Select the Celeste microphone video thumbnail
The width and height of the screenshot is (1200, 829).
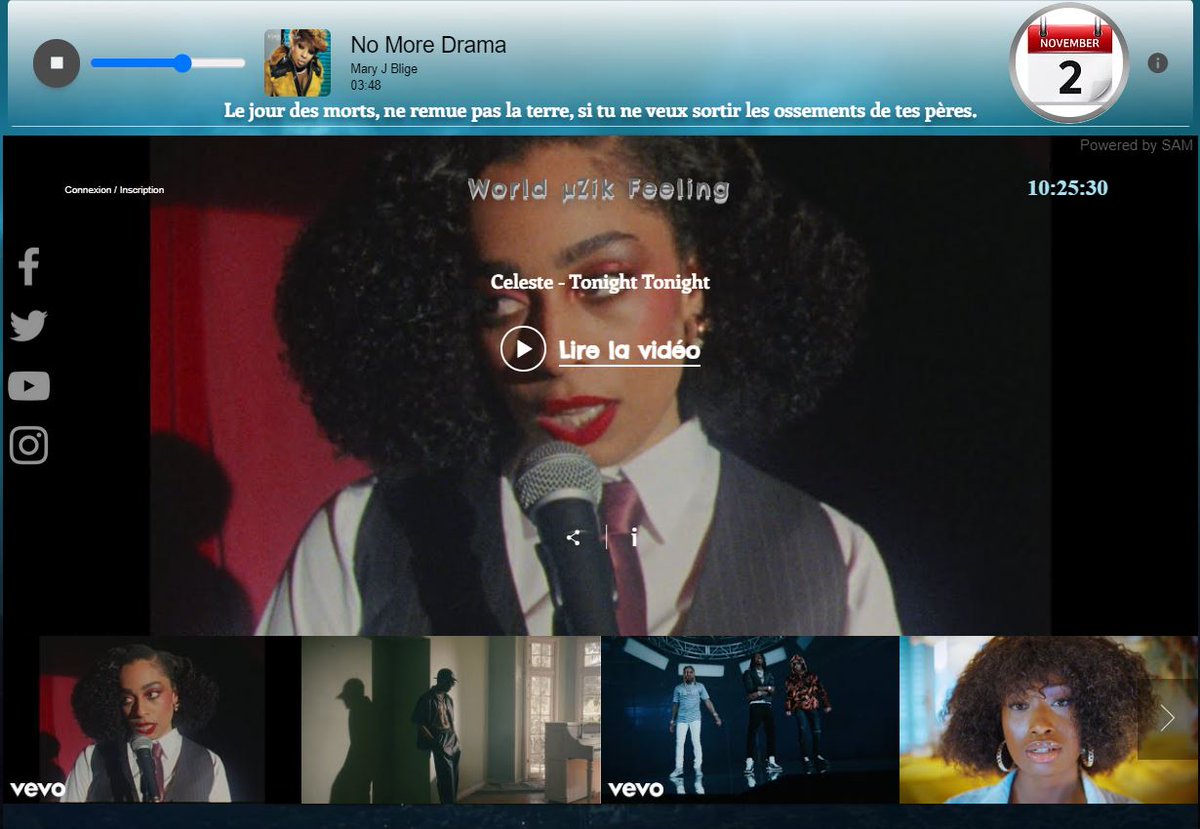click(x=152, y=720)
